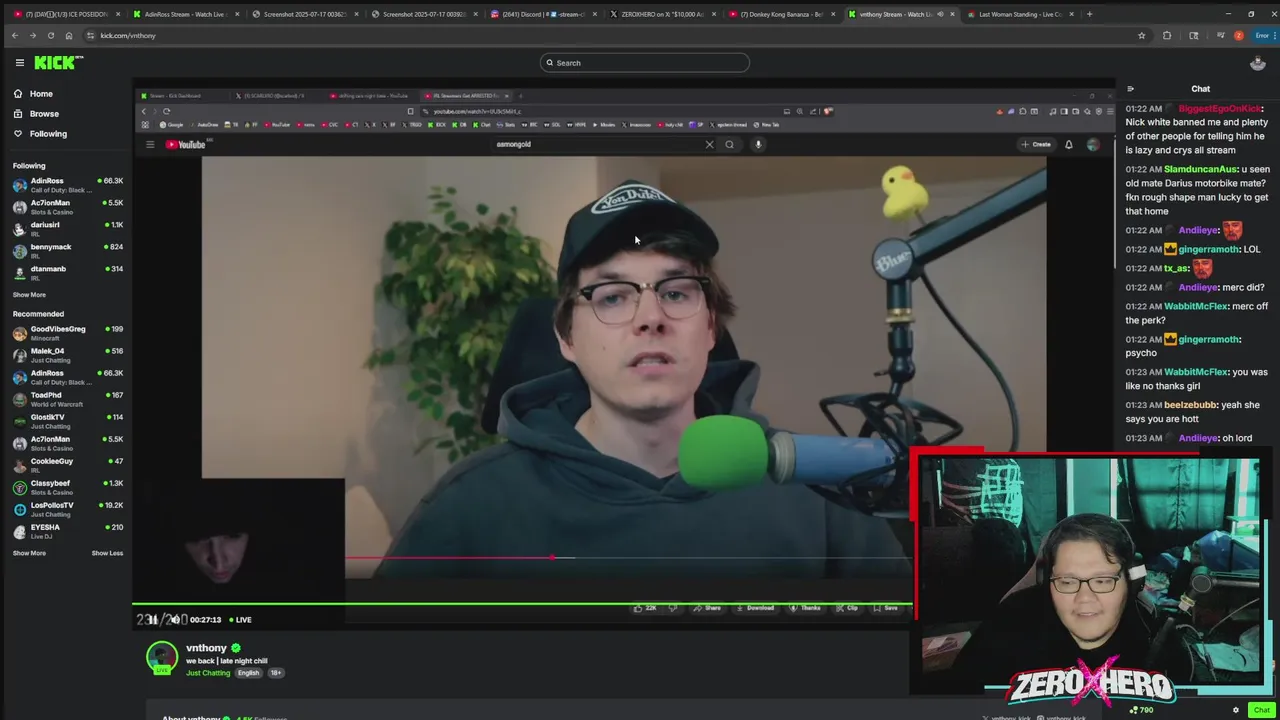Image resolution: width=1280 pixels, height=720 pixels.
Task: Click YouTube voice search microphone
Action: coord(758,144)
